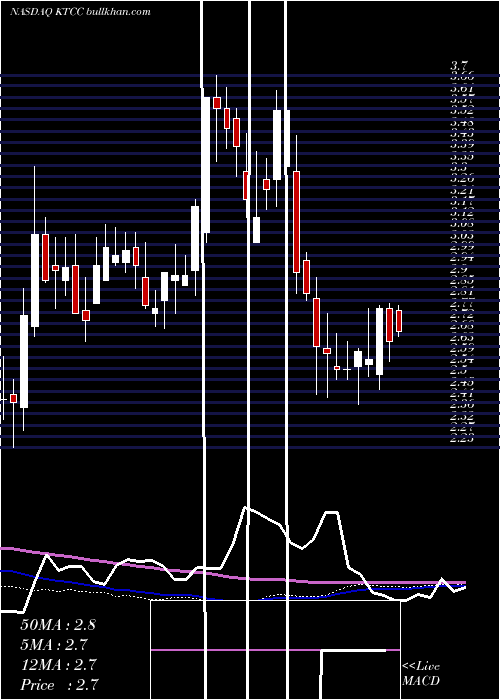The width and height of the screenshot is (500, 700).
Task: Click the NASDAQ KTCC bullkhan.com title
Action: point(80,12)
